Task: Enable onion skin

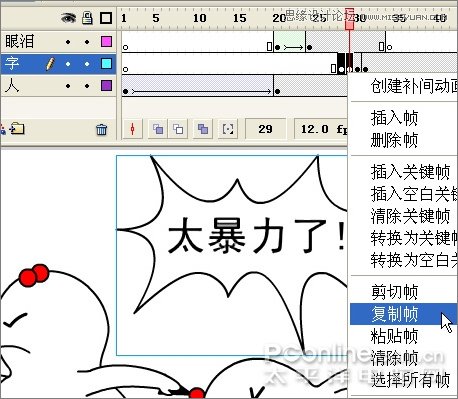Action: (x=158, y=129)
